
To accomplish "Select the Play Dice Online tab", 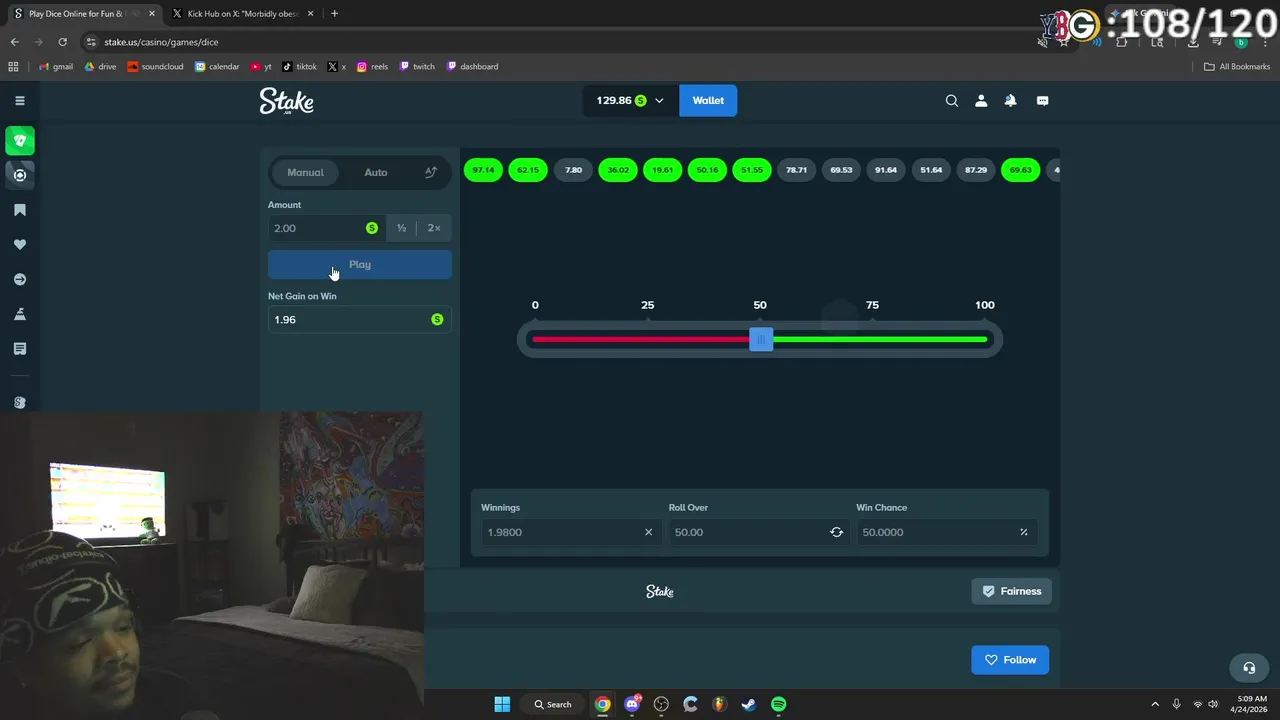I will point(83,14).
